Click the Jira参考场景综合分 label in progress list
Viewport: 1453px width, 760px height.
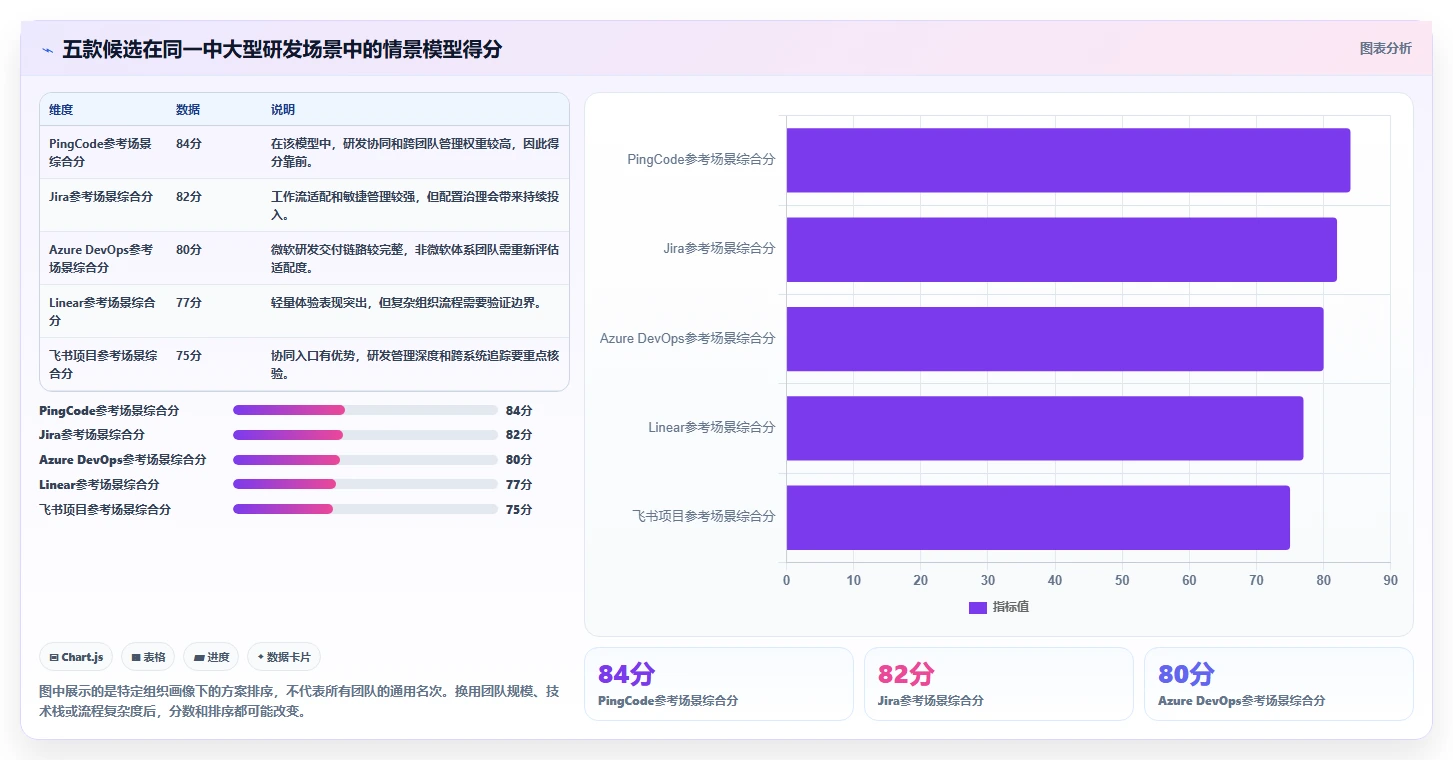(x=92, y=435)
